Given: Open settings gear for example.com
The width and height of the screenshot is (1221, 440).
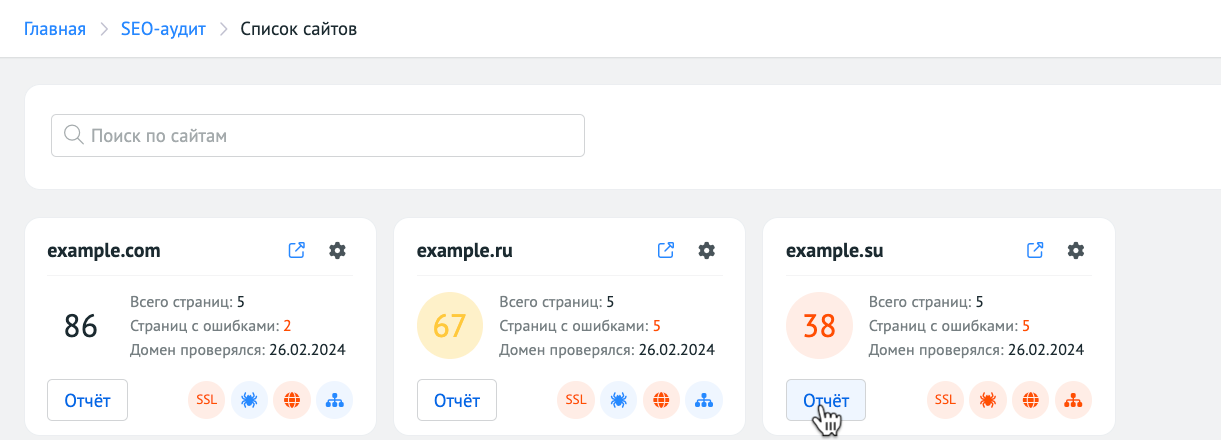Looking at the screenshot, I should click(x=337, y=250).
